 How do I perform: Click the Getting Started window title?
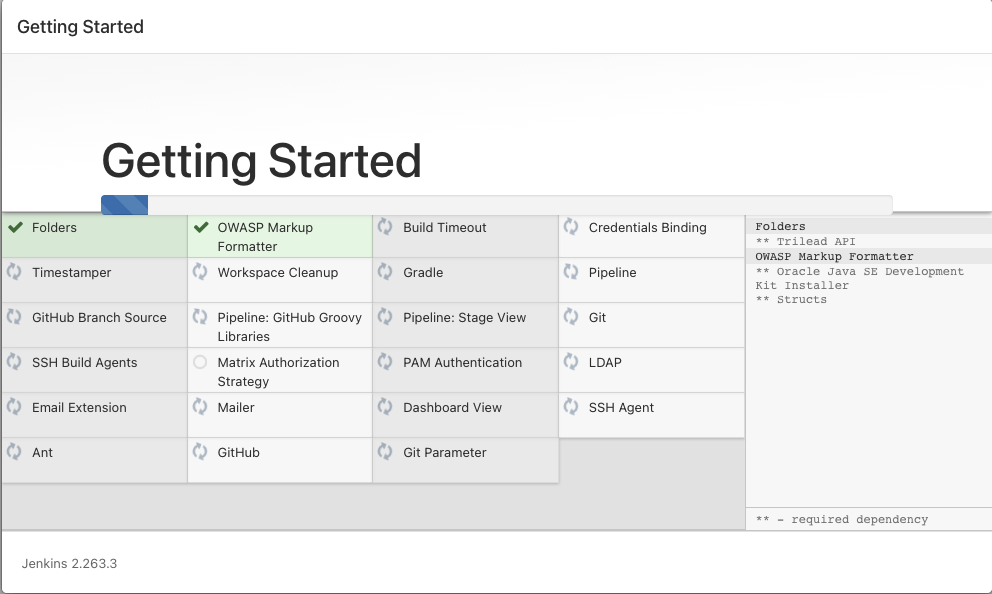coord(80,27)
